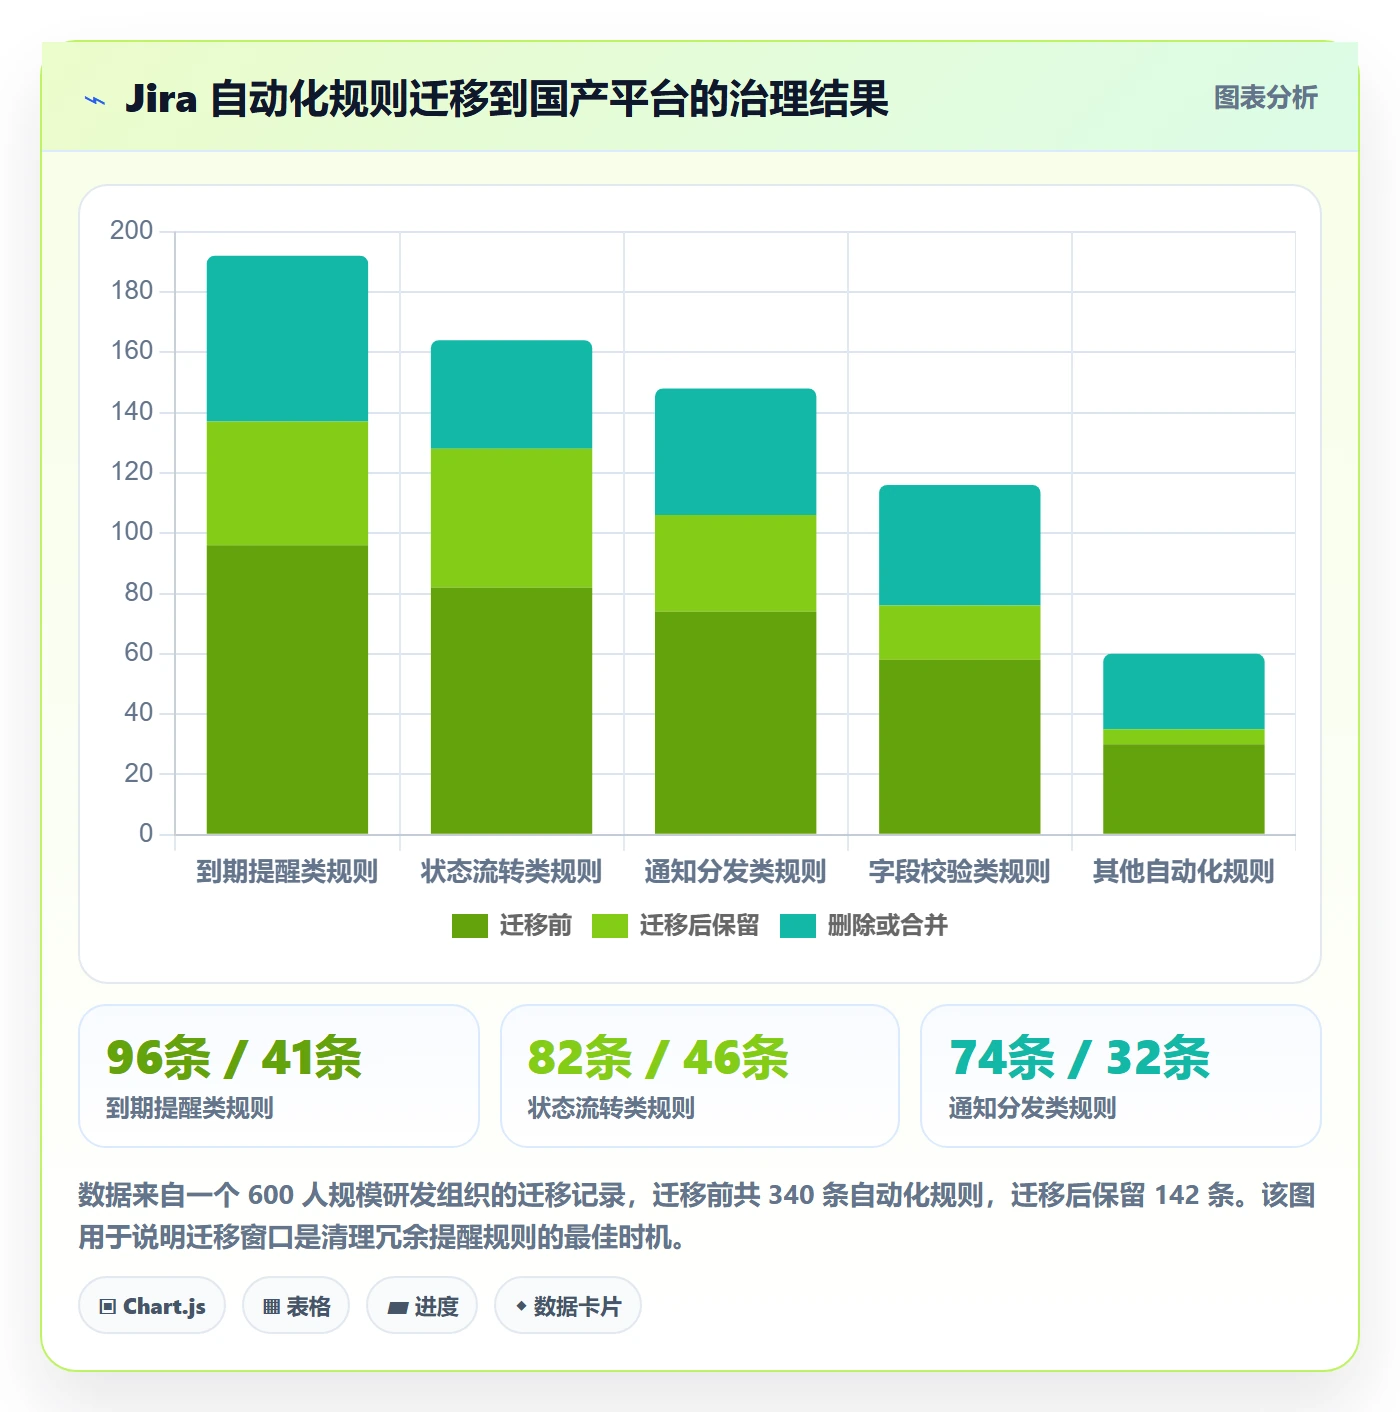Click the 图表分析 label in the header
Image resolution: width=1400 pixels, height=1412 pixels.
click(x=1265, y=98)
